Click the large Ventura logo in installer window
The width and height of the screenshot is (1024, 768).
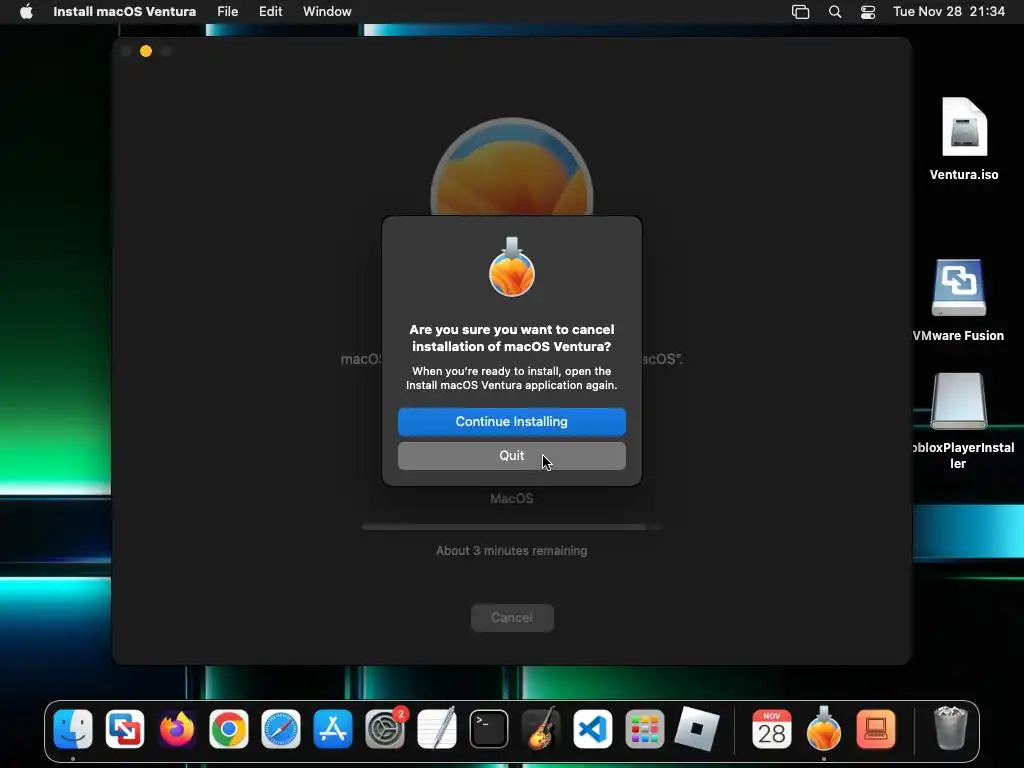tap(512, 167)
